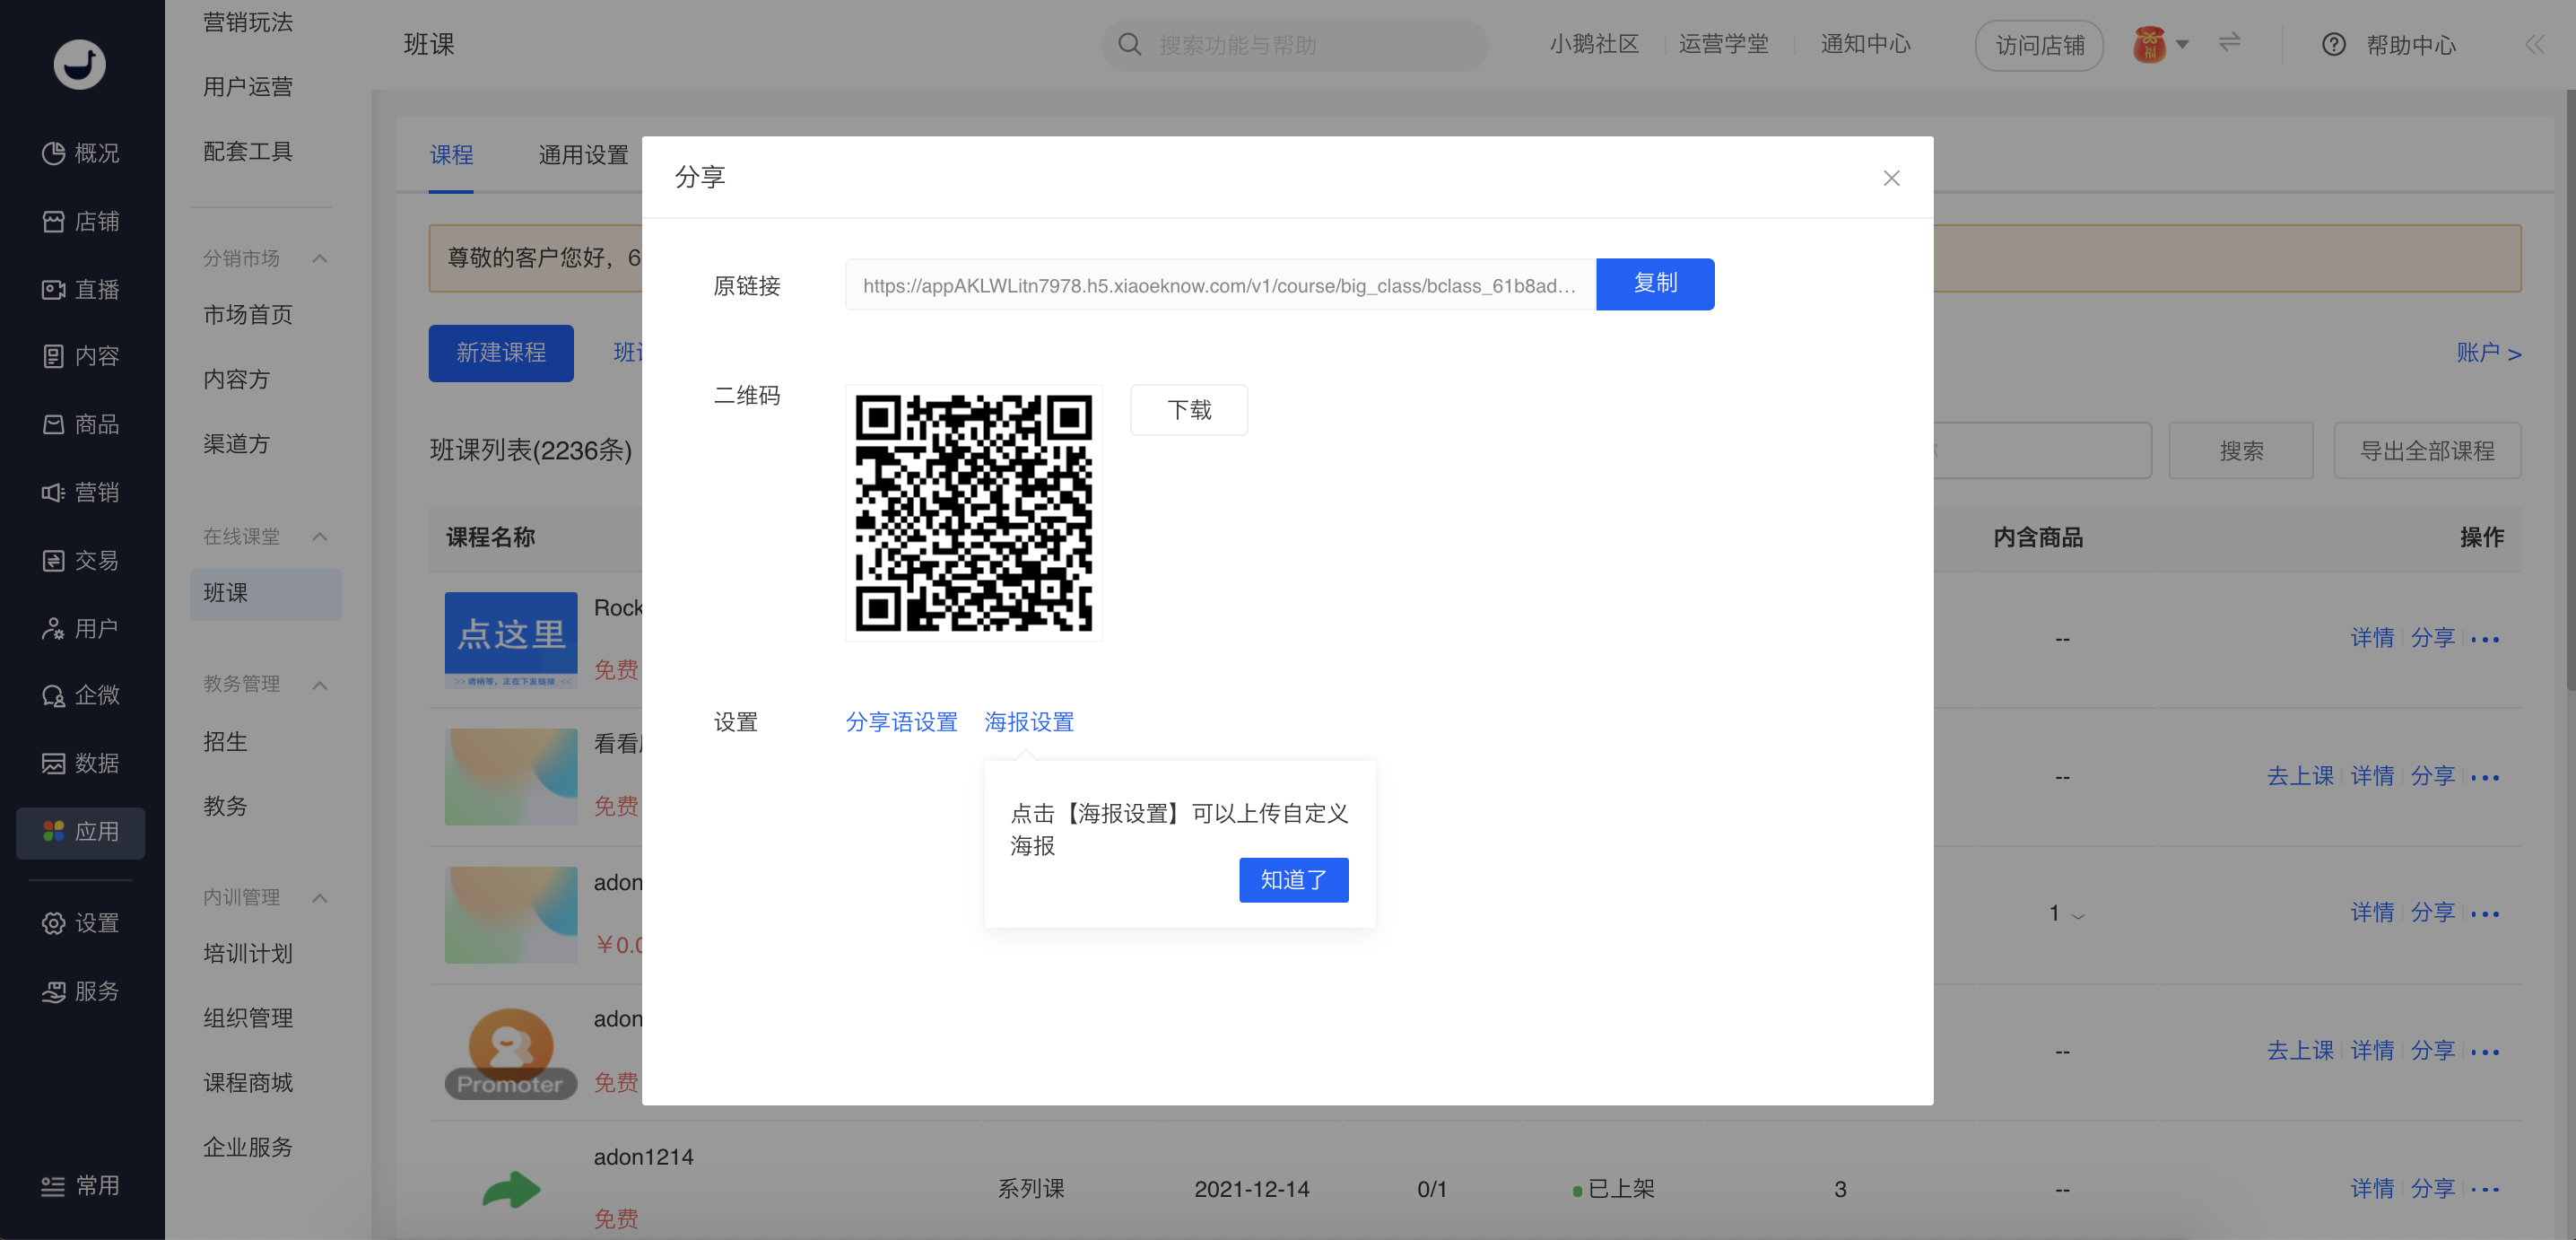2576x1240 pixels.
Task: Switch to the 通用设置 tab
Action: click(x=583, y=156)
